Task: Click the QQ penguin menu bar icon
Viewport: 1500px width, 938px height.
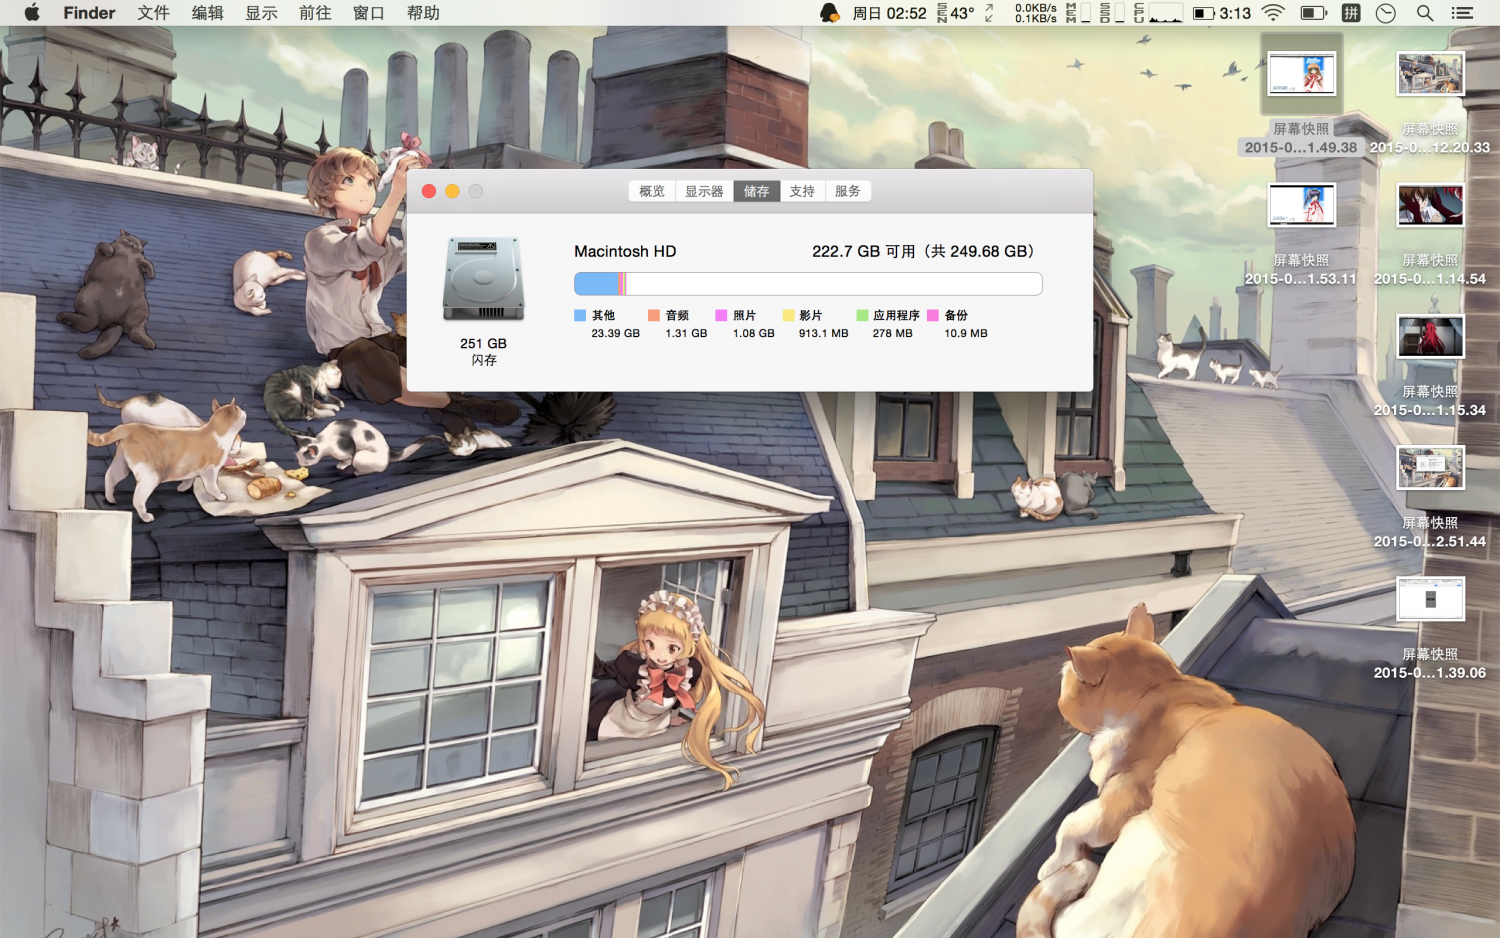Action: (x=829, y=13)
